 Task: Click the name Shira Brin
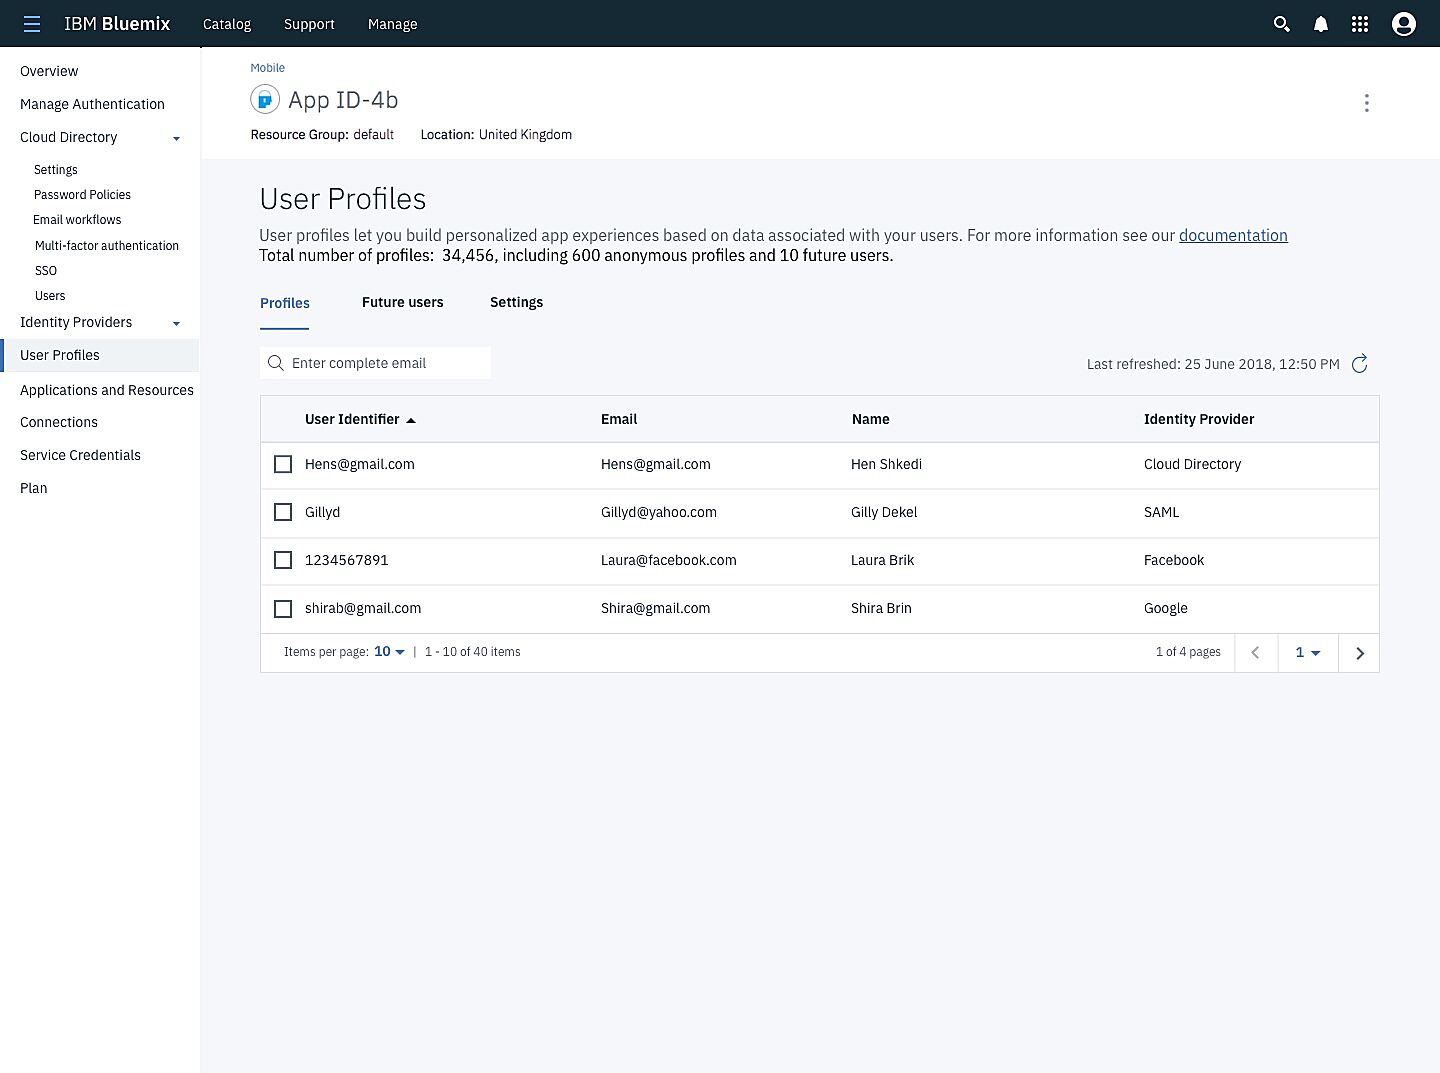[882, 608]
